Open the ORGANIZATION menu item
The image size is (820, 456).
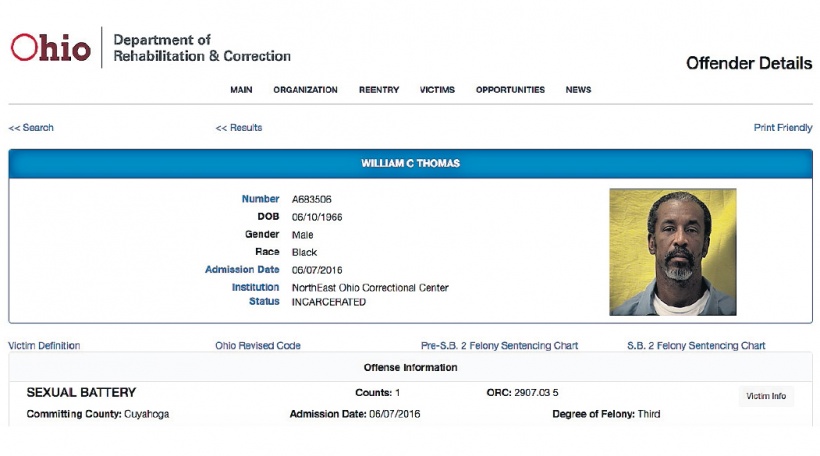[x=305, y=90]
